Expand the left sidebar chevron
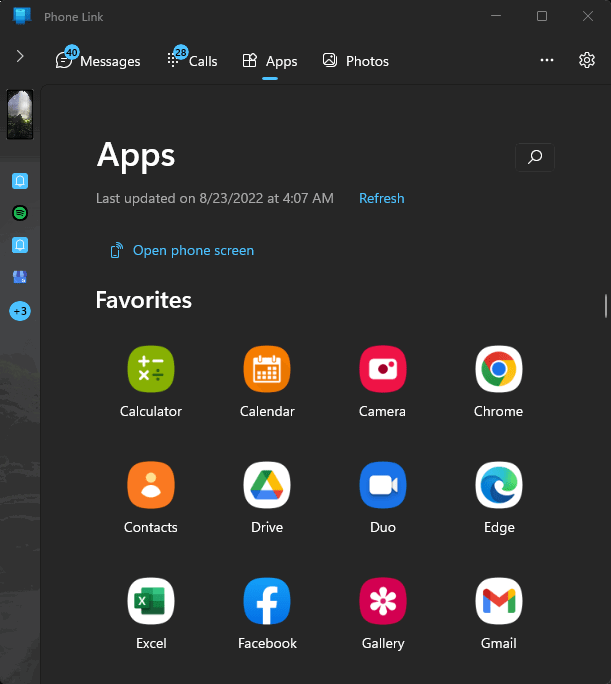 pos(20,56)
